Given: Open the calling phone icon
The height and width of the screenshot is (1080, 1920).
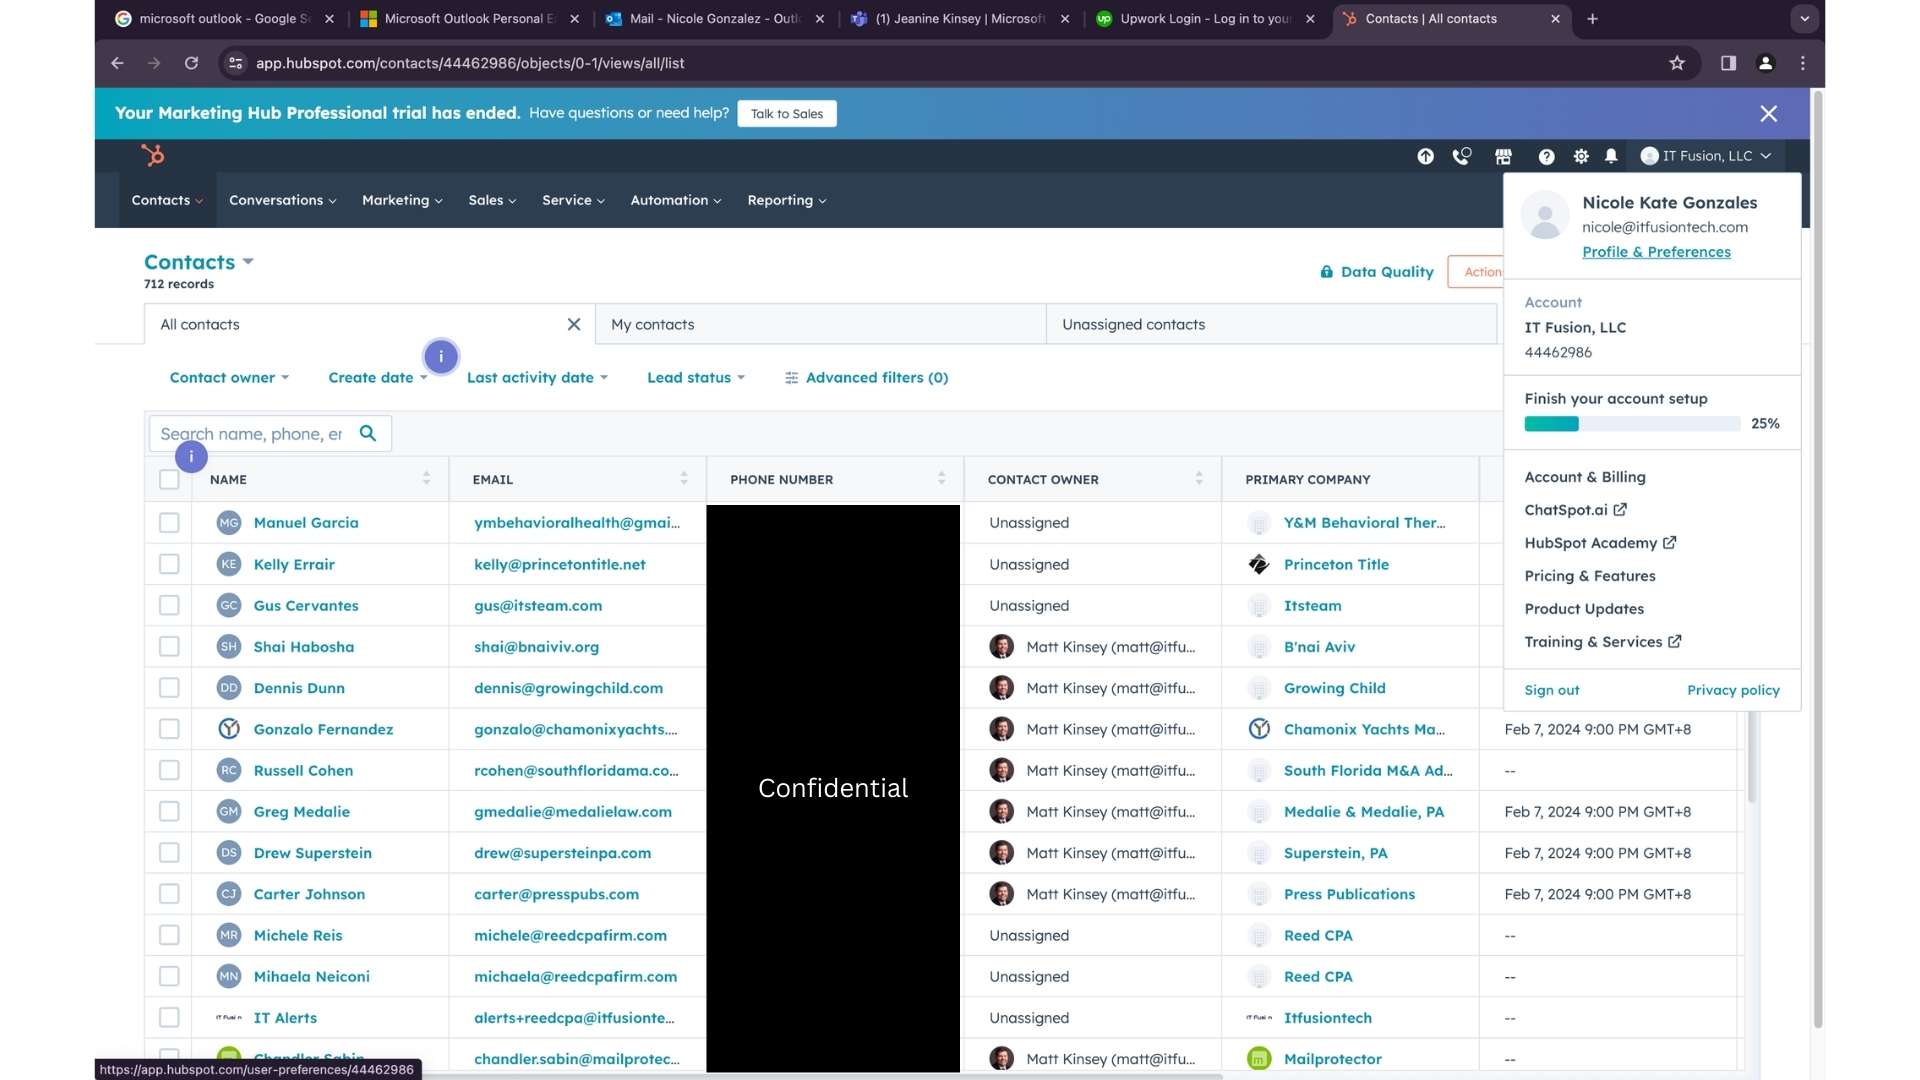Looking at the screenshot, I should [1462, 156].
